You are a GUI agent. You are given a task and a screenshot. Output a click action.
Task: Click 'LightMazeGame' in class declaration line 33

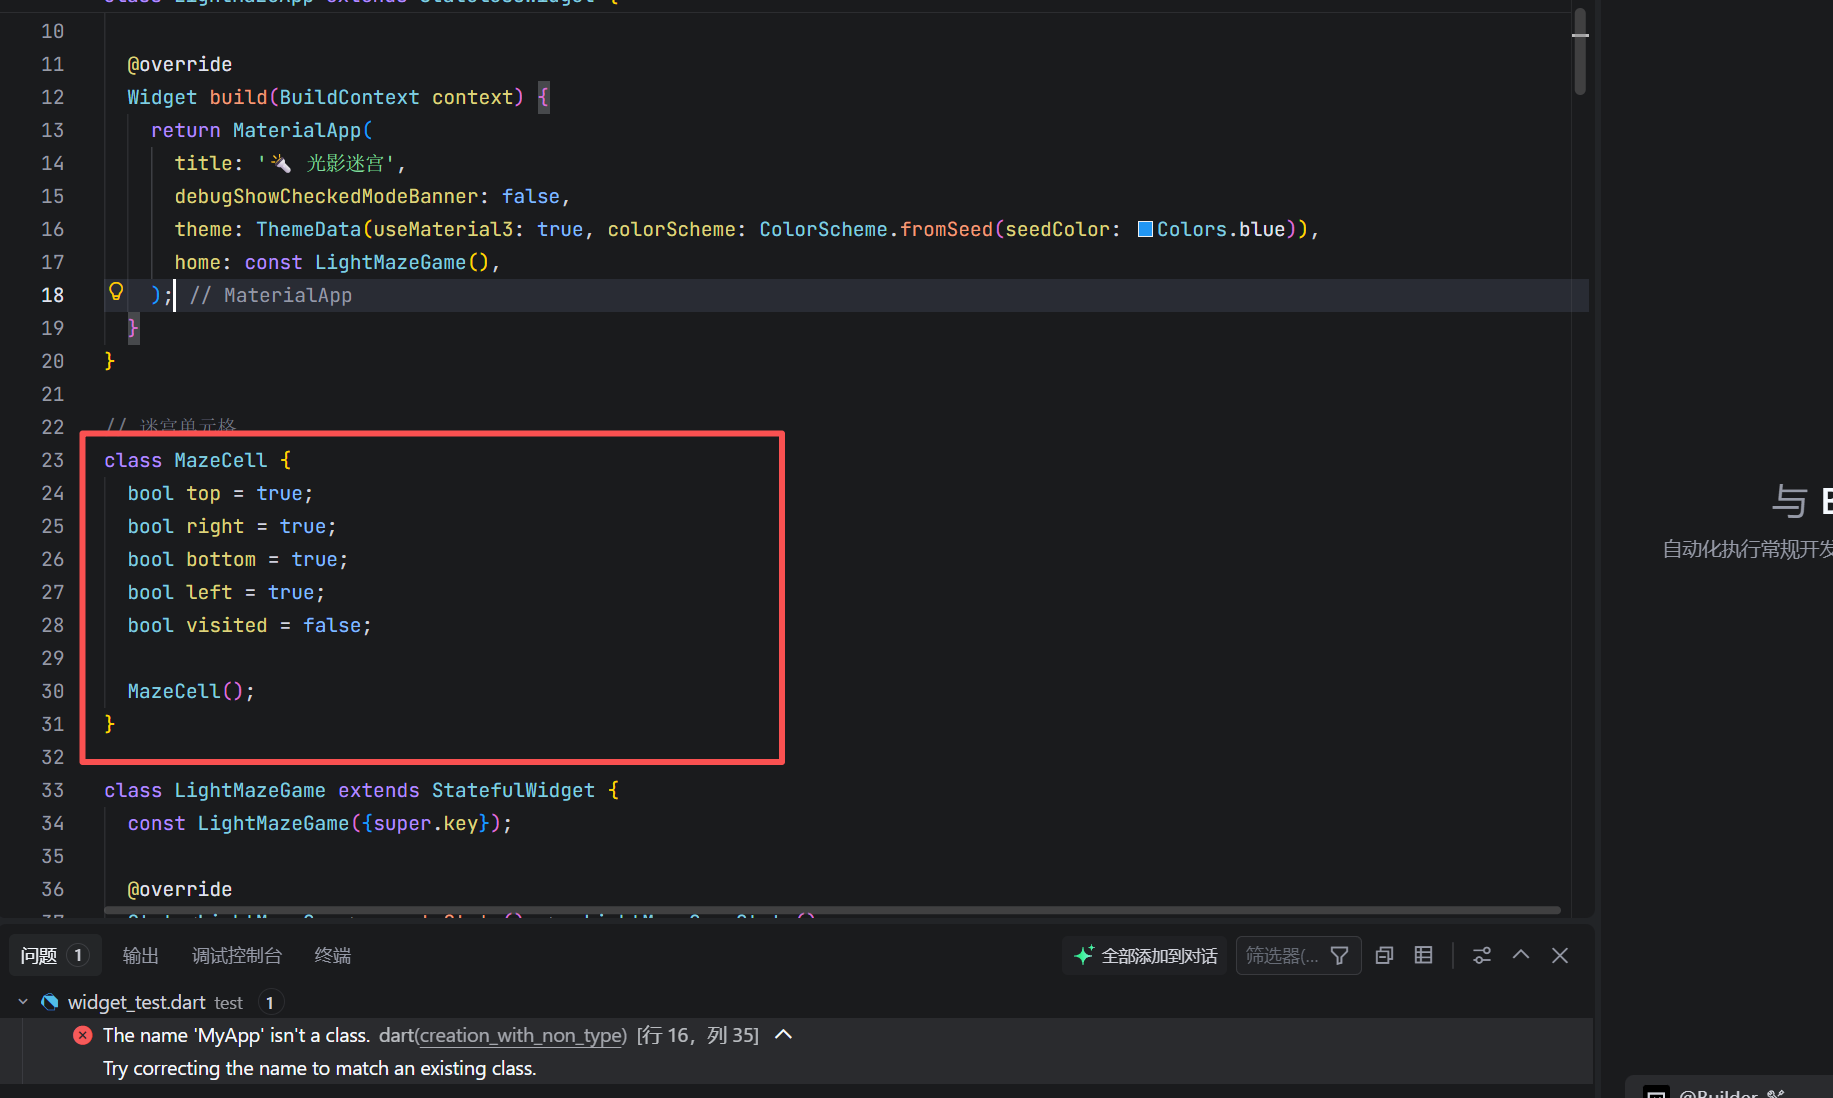click(250, 790)
